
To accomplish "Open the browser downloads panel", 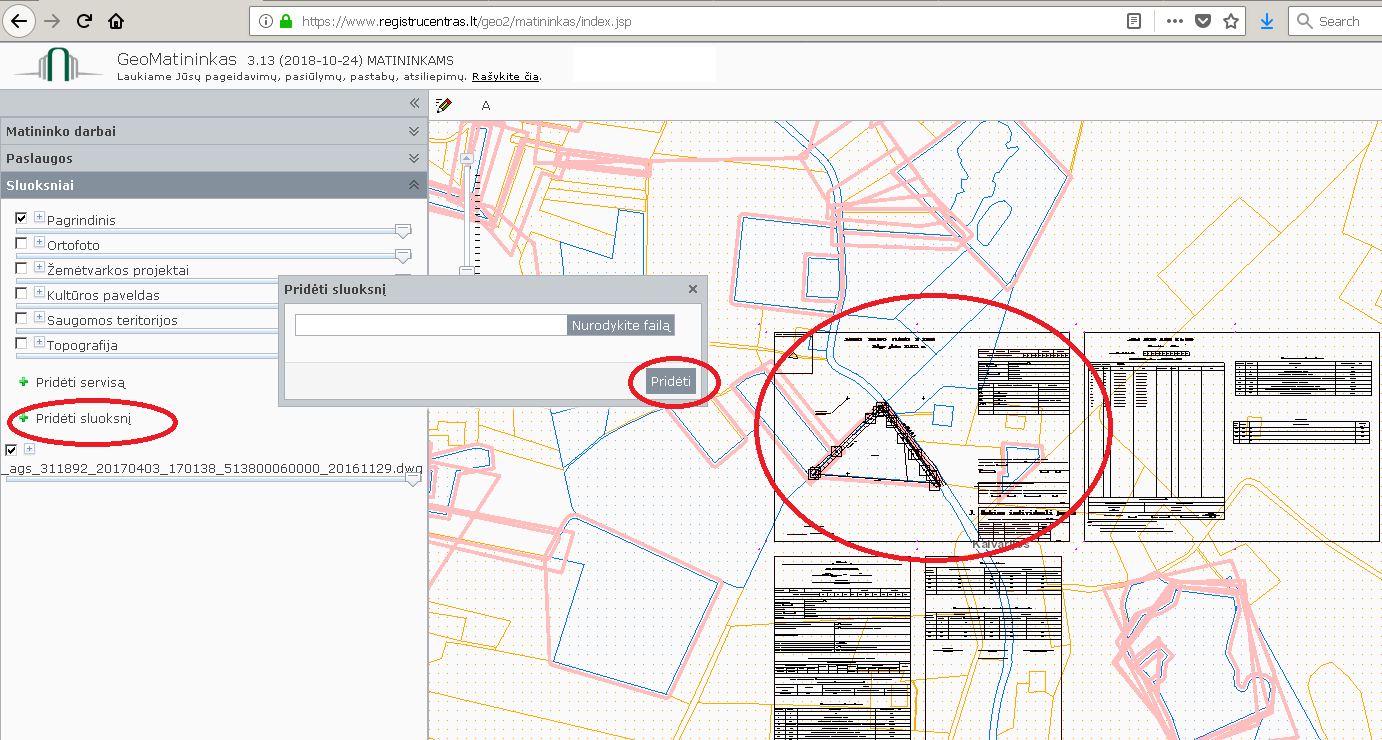I will coord(1267,21).
